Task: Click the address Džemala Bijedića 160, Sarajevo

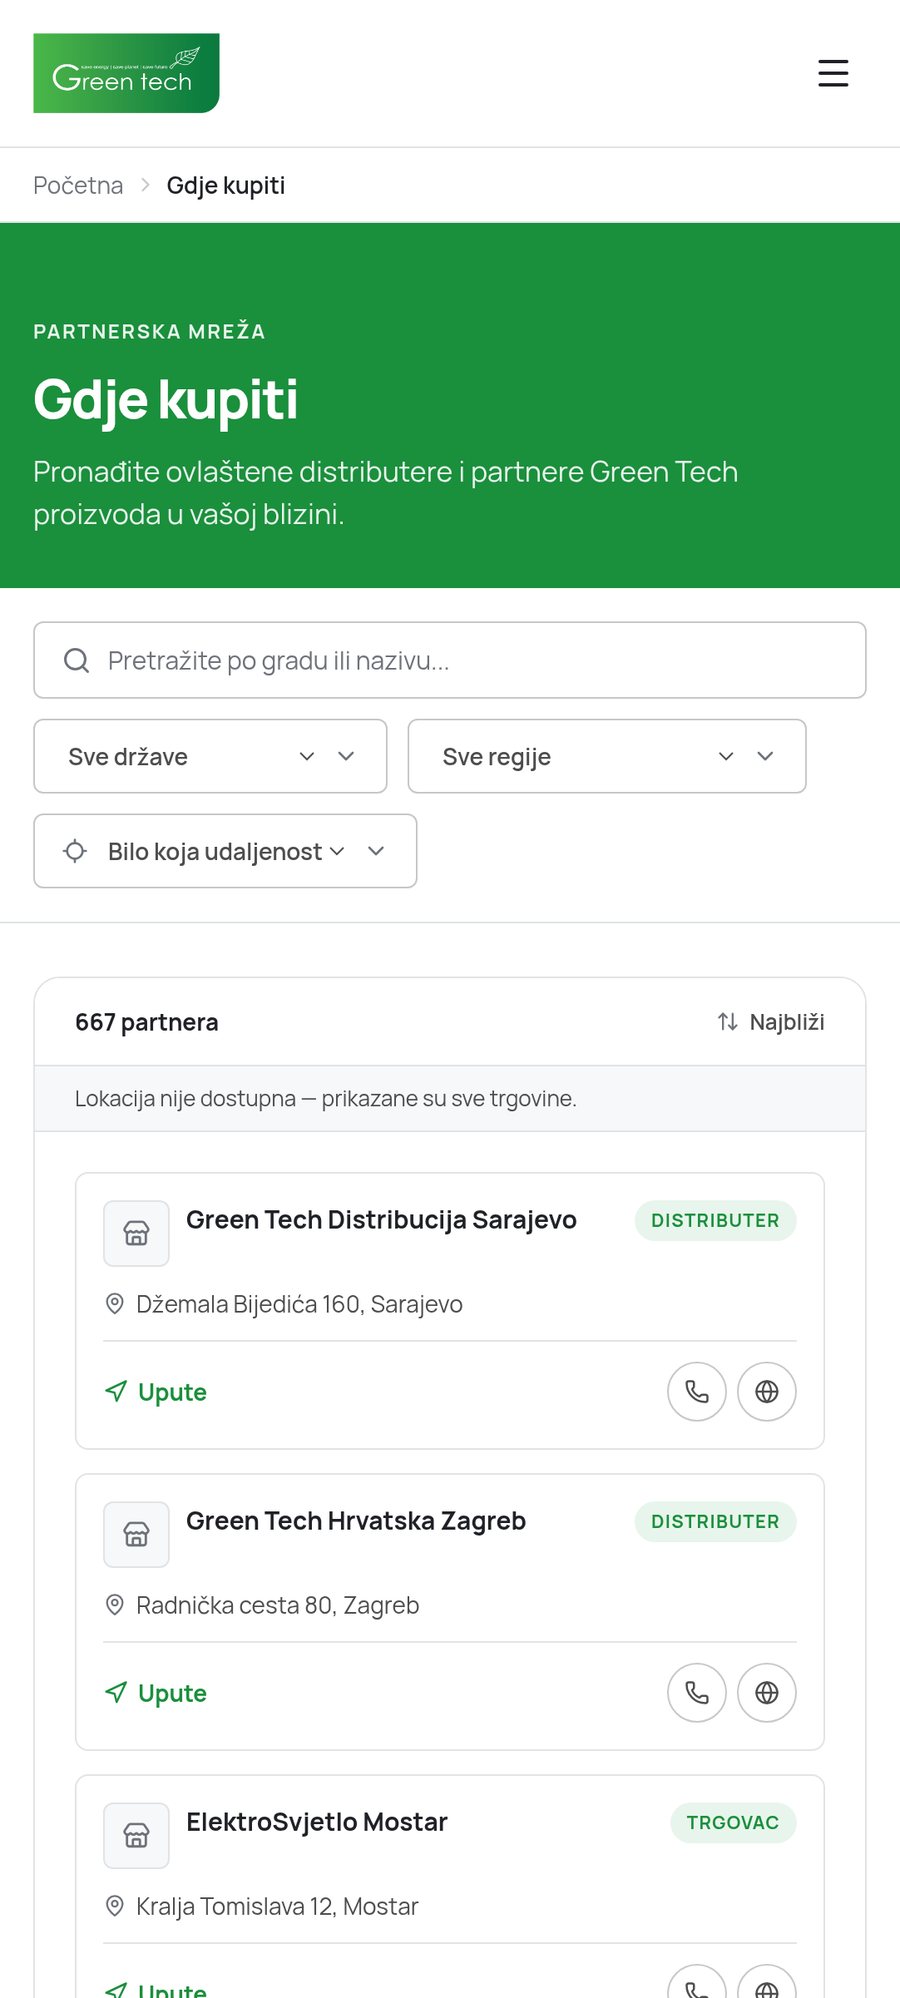Action: point(299,1304)
